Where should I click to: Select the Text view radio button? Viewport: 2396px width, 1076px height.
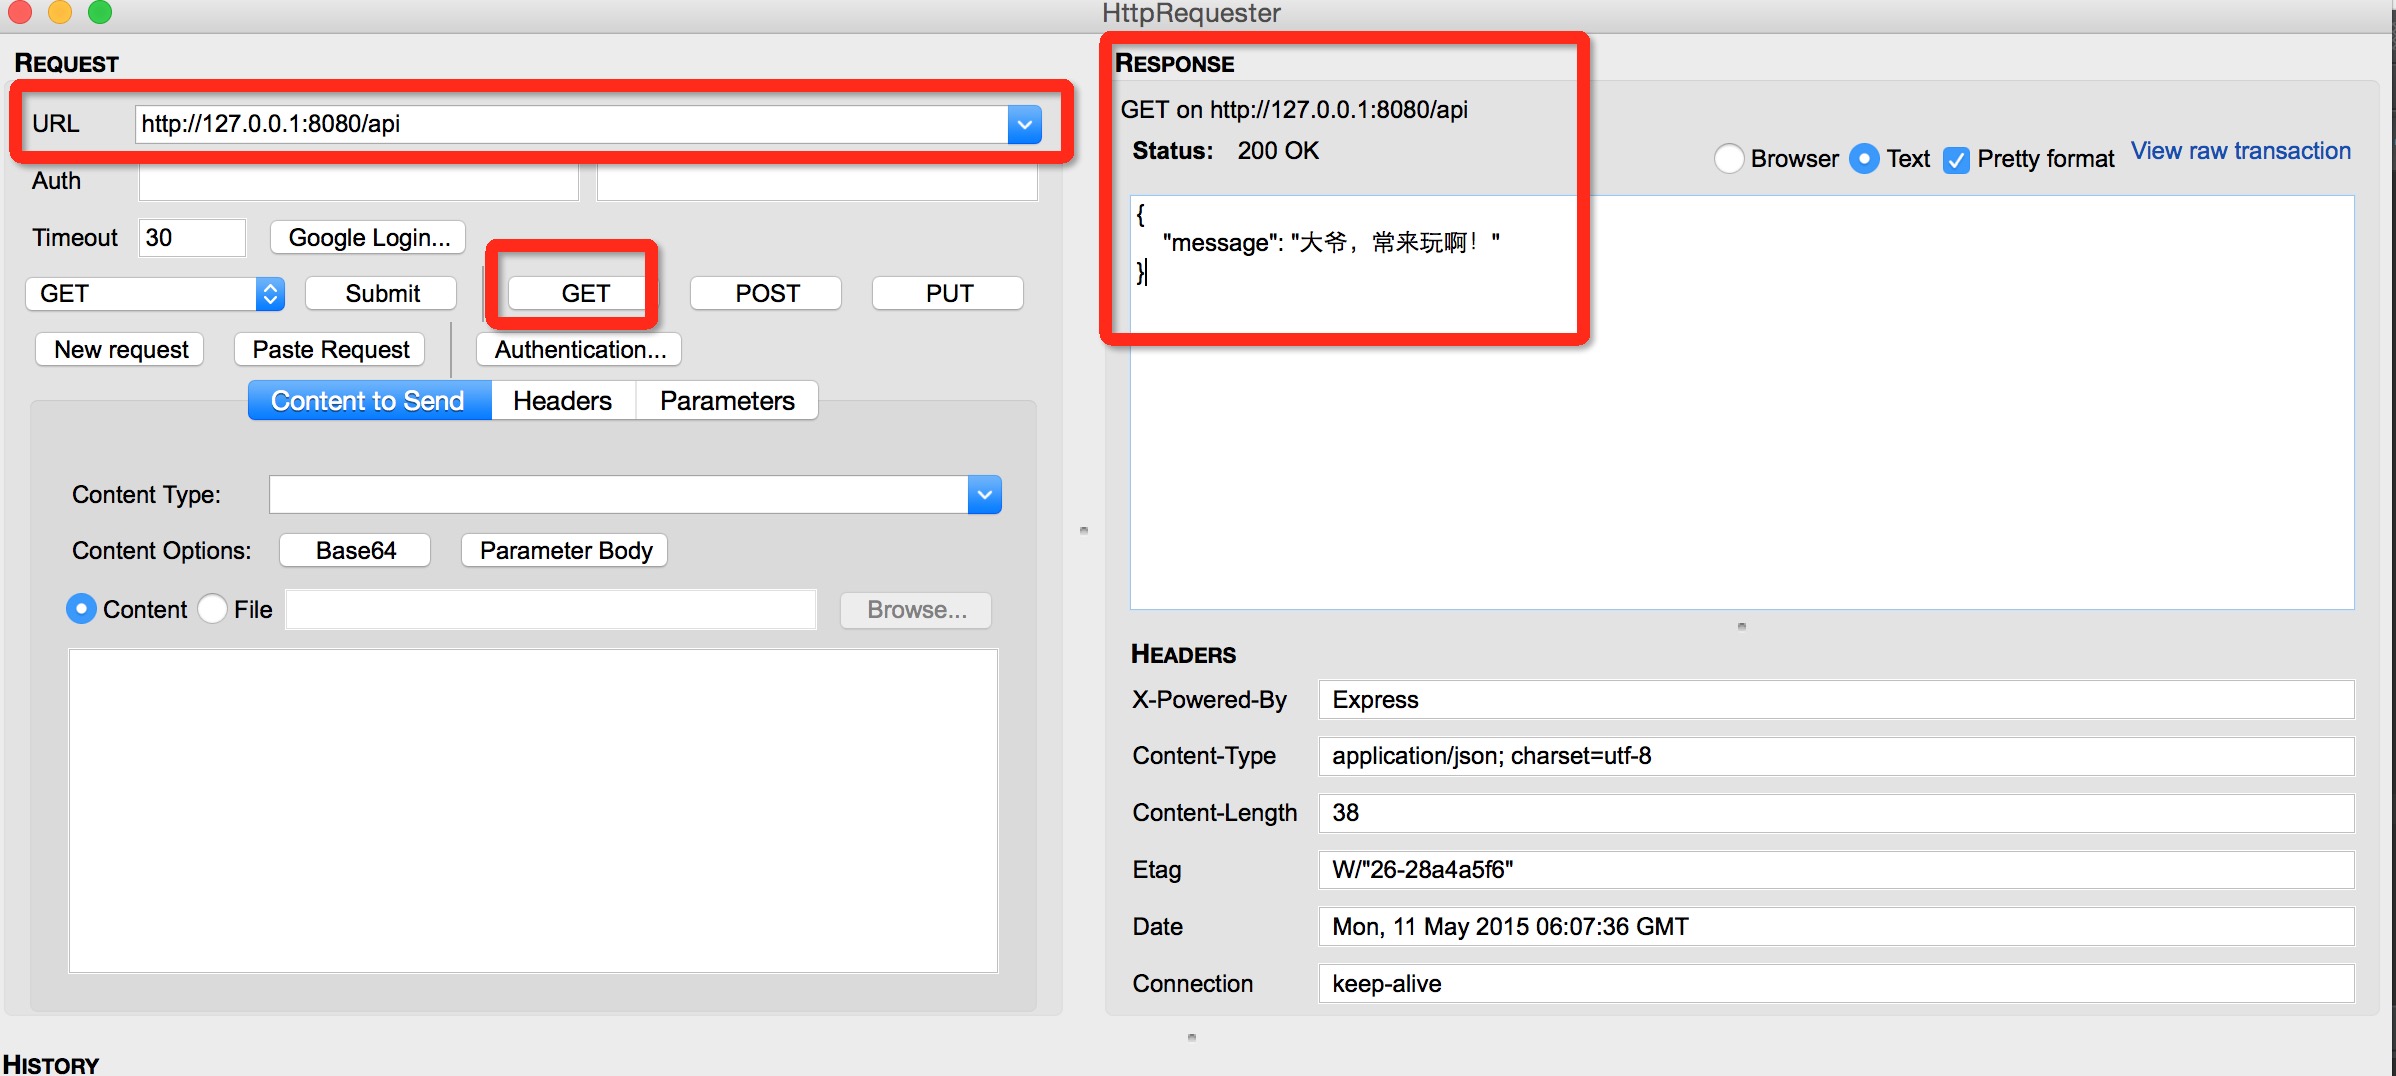pyautogui.click(x=1864, y=159)
